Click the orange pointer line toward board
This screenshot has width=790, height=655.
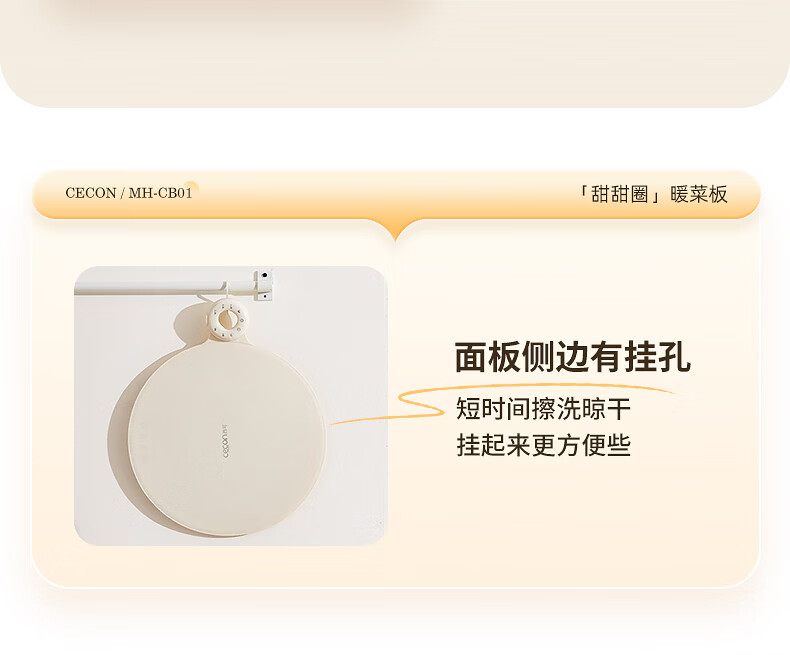click(383, 418)
